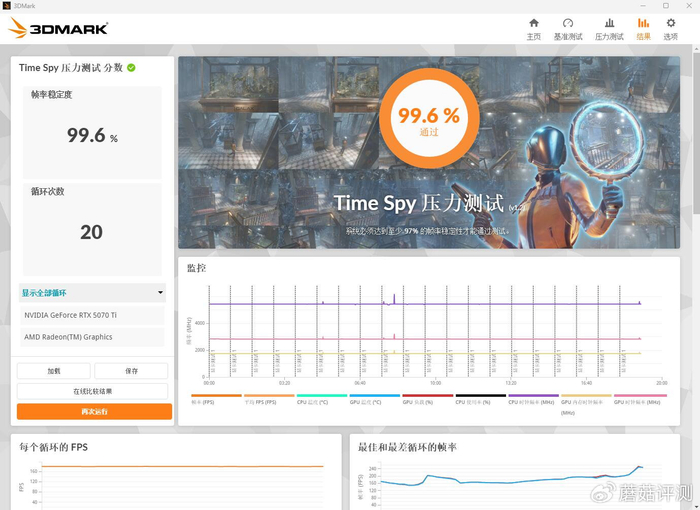The height and width of the screenshot is (510, 700).
Task: Open the 结果 results bar-chart icon
Action: click(643, 23)
